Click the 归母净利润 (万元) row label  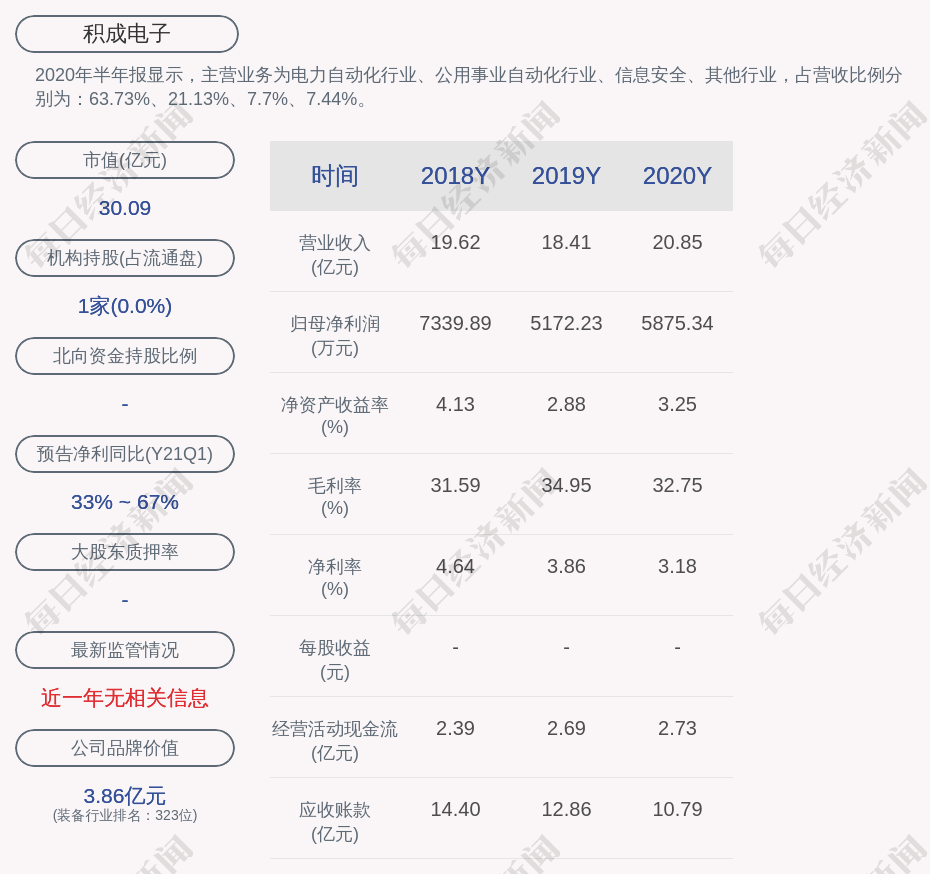click(x=335, y=336)
